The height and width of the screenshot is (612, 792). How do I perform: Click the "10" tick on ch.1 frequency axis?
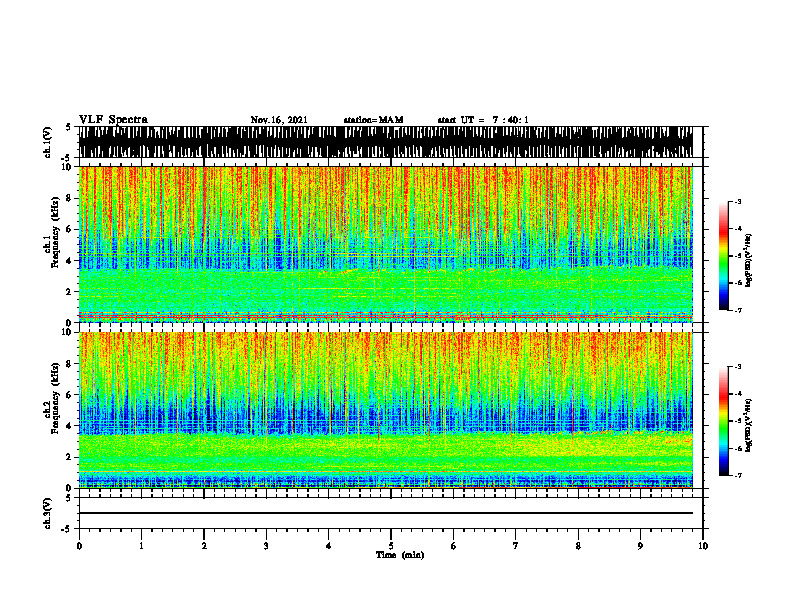[67, 167]
